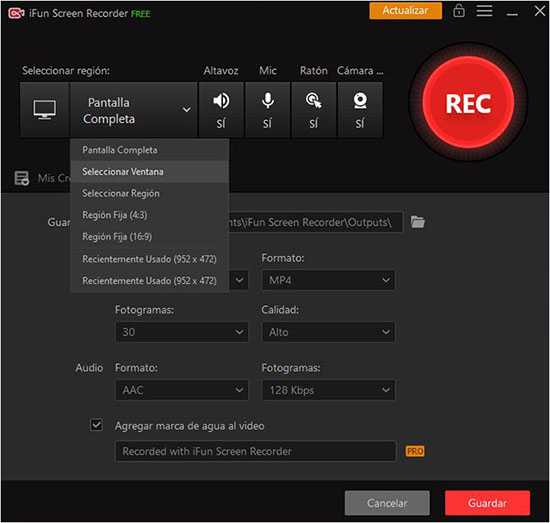Image resolution: width=550 pixels, height=523 pixels.
Task: Click the big red REC button
Action: click(x=468, y=103)
